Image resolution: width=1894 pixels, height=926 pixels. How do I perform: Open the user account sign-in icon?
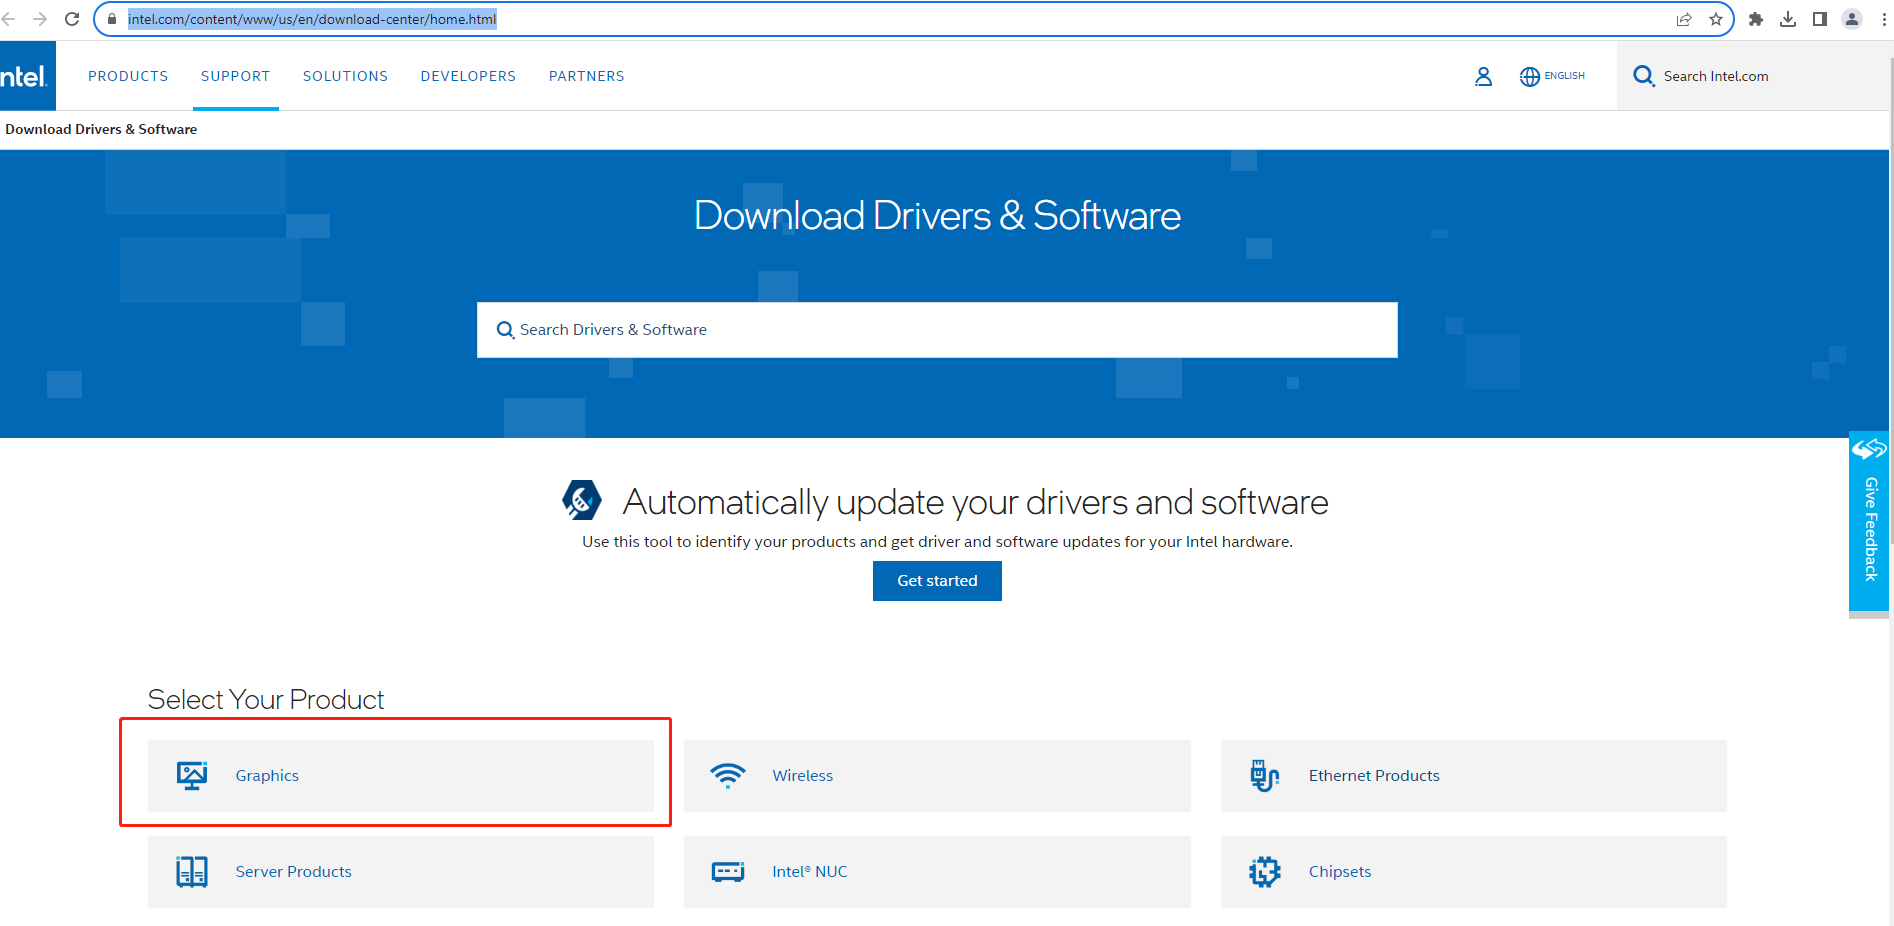pyautogui.click(x=1483, y=76)
